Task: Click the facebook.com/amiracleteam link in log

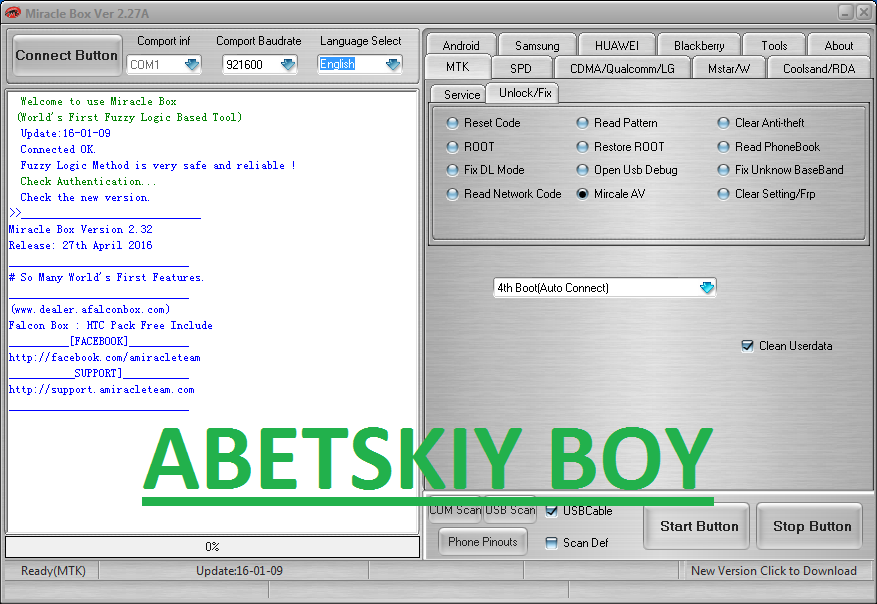Action: (x=105, y=357)
